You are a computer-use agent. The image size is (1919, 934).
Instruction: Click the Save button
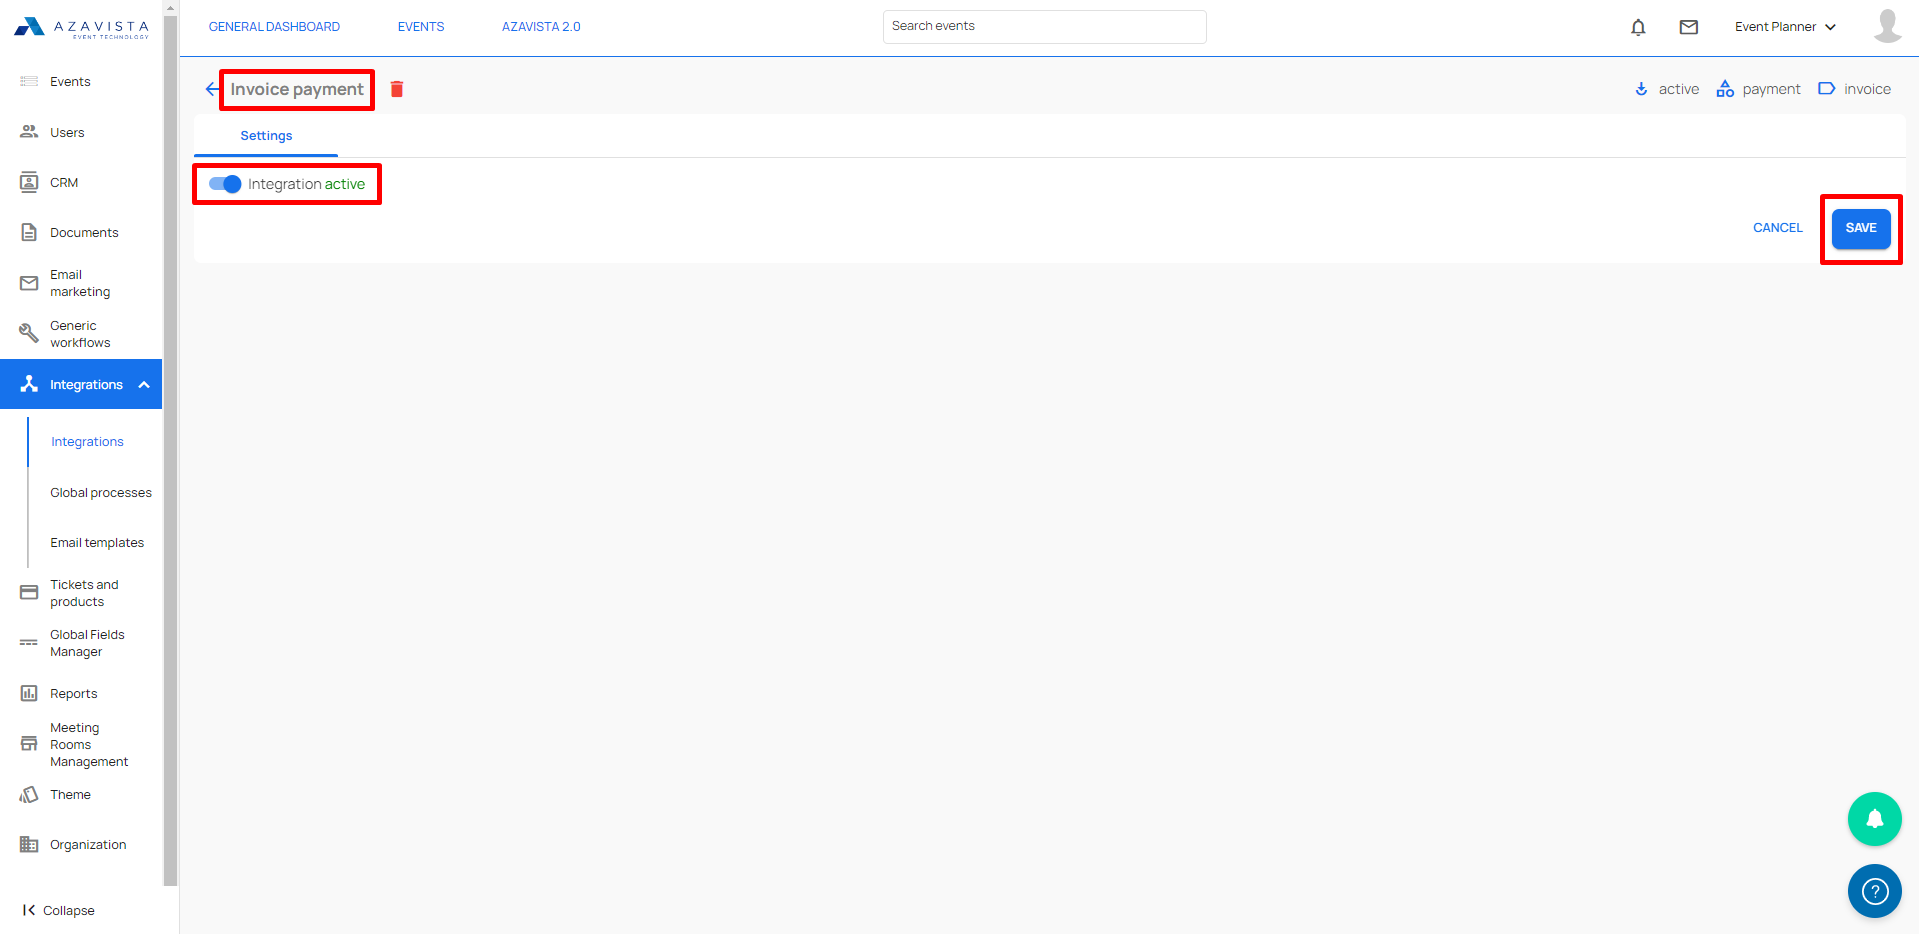pyautogui.click(x=1861, y=229)
